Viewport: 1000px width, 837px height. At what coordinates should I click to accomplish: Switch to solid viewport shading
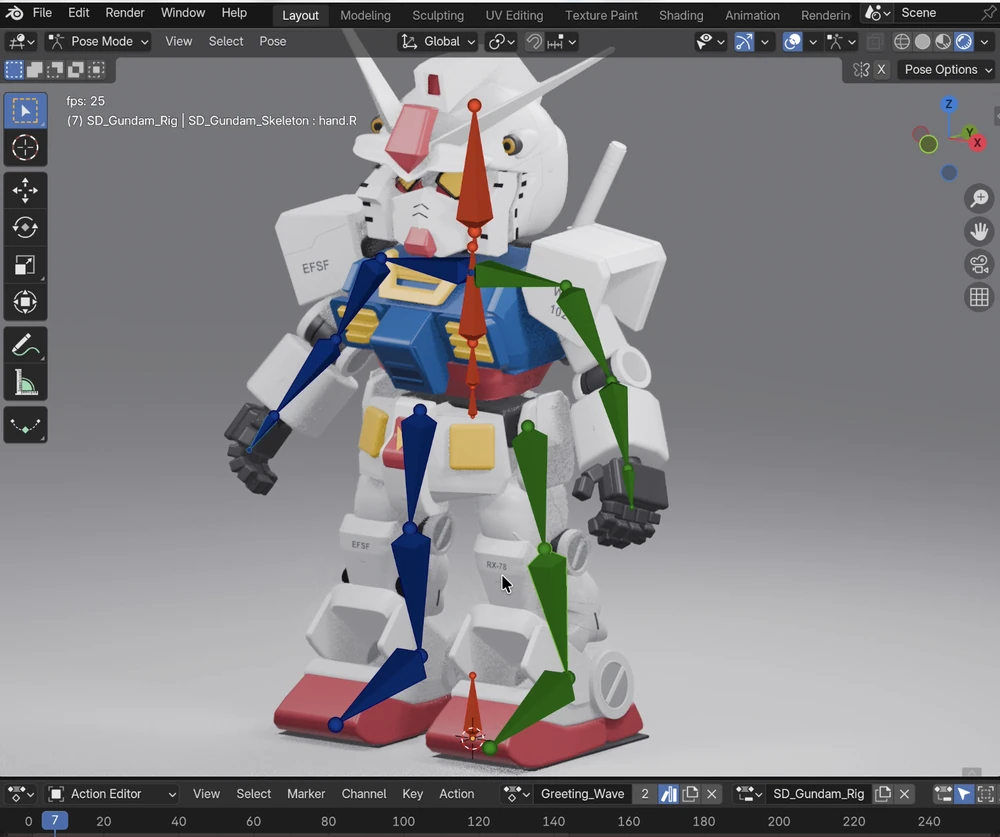922,42
